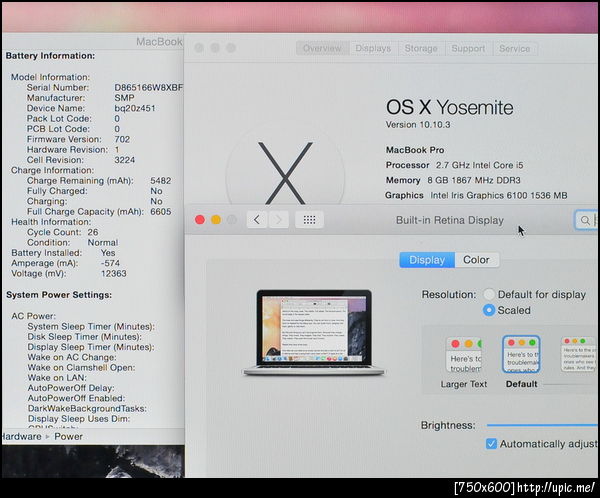Select Default for display resolution

tap(489, 294)
